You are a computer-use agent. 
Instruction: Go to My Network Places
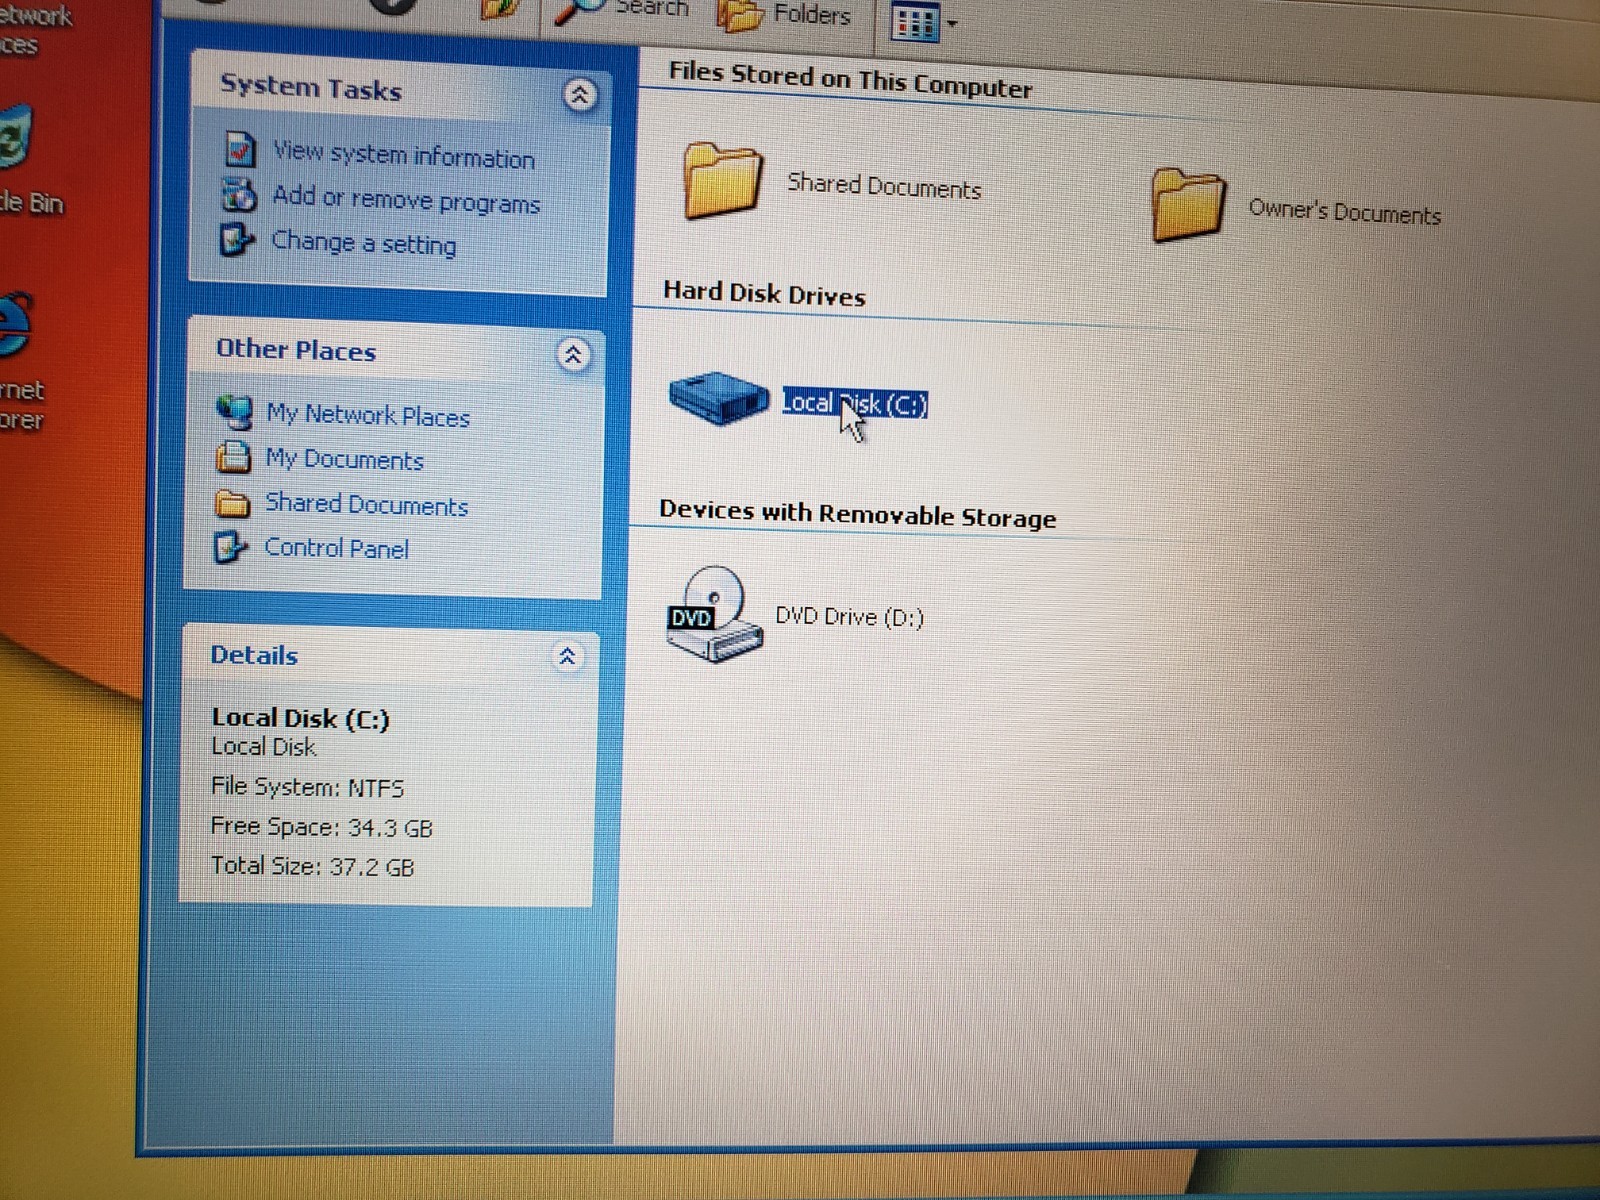click(368, 415)
